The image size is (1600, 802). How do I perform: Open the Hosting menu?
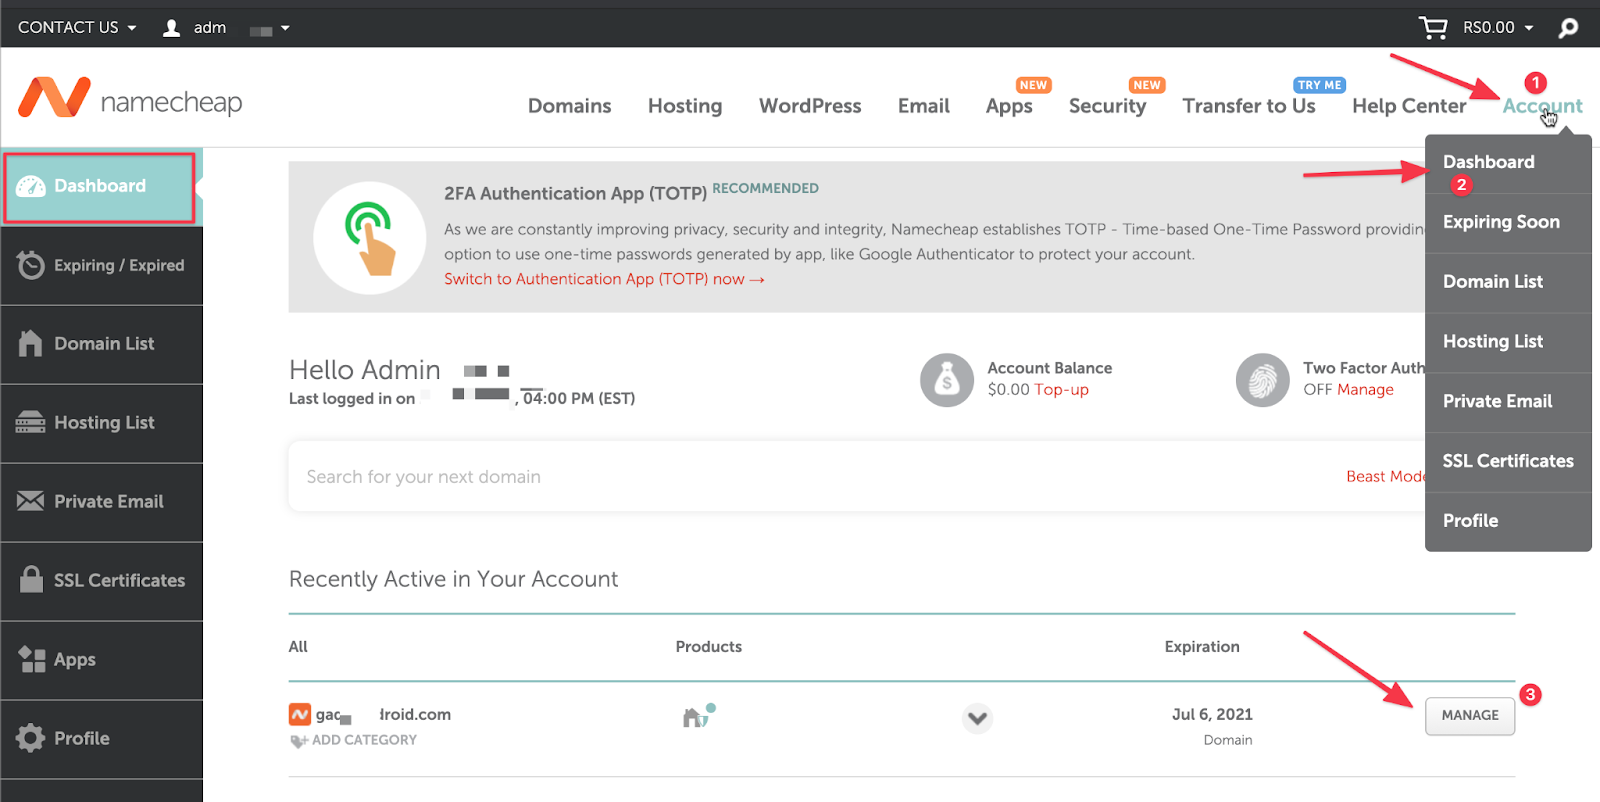pos(685,106)
